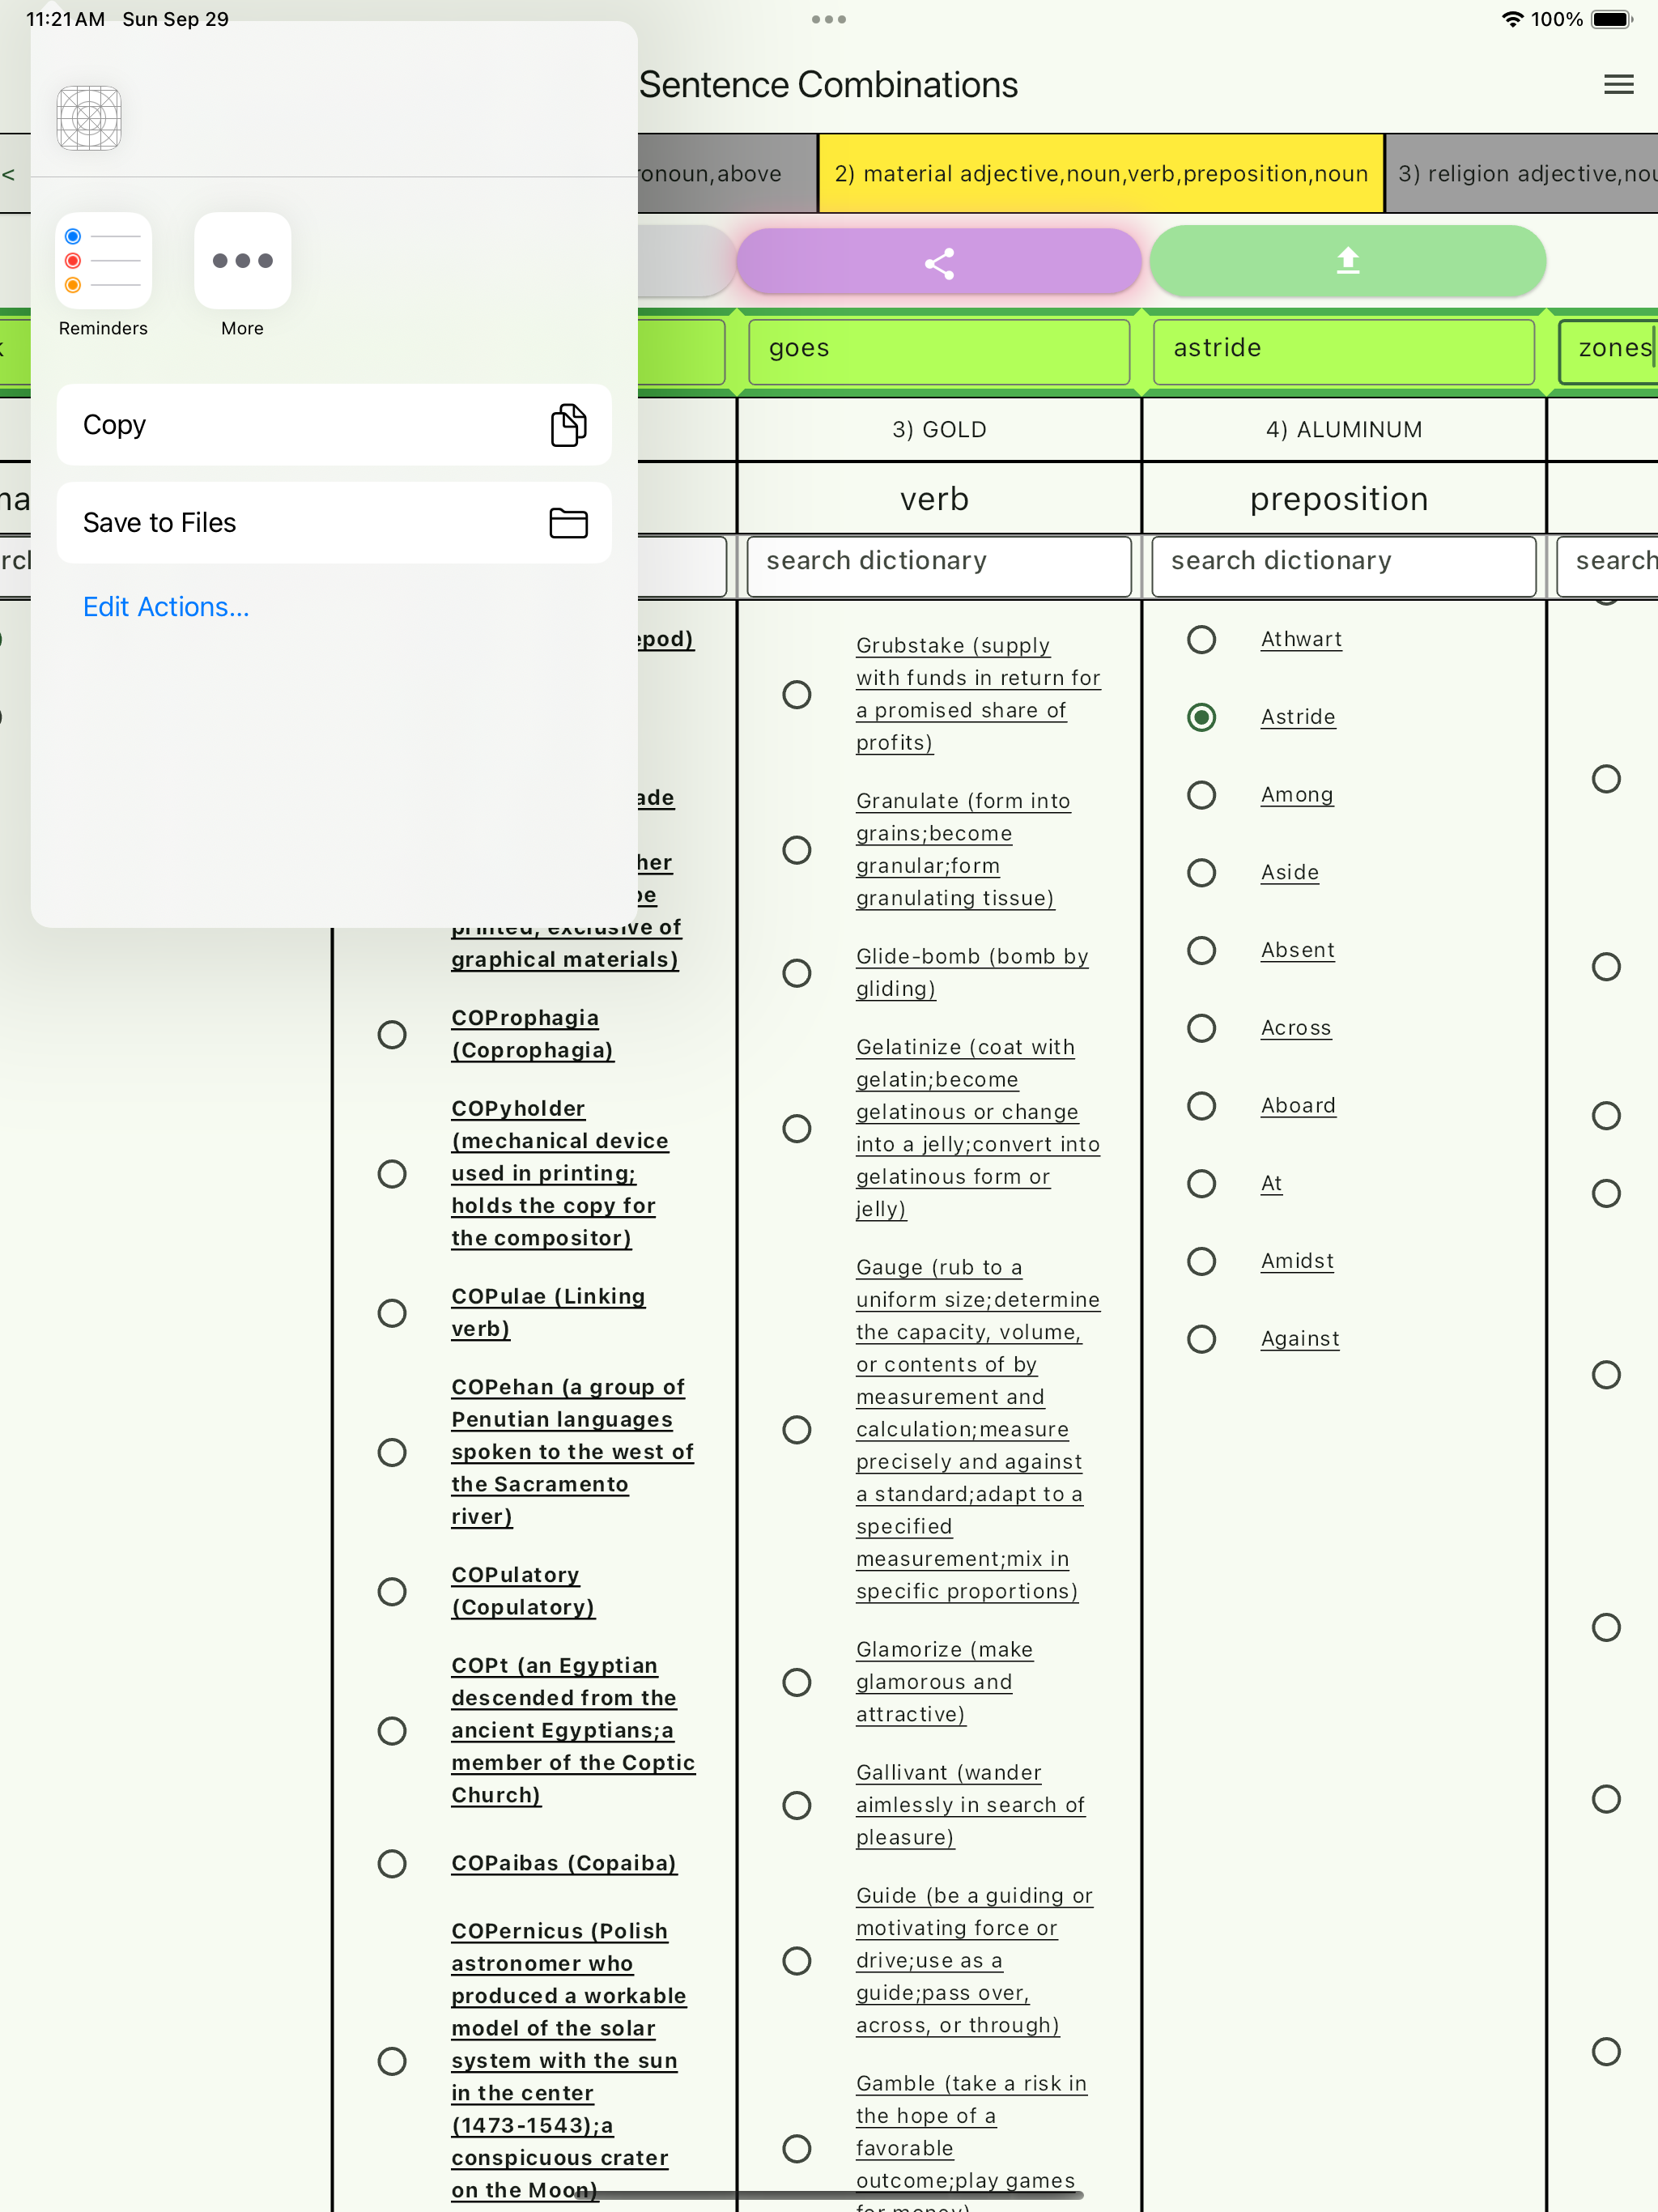This screenshot has width=1658, height=2212.
Task: Select the Astride radio button
Action: [1201, 717]
